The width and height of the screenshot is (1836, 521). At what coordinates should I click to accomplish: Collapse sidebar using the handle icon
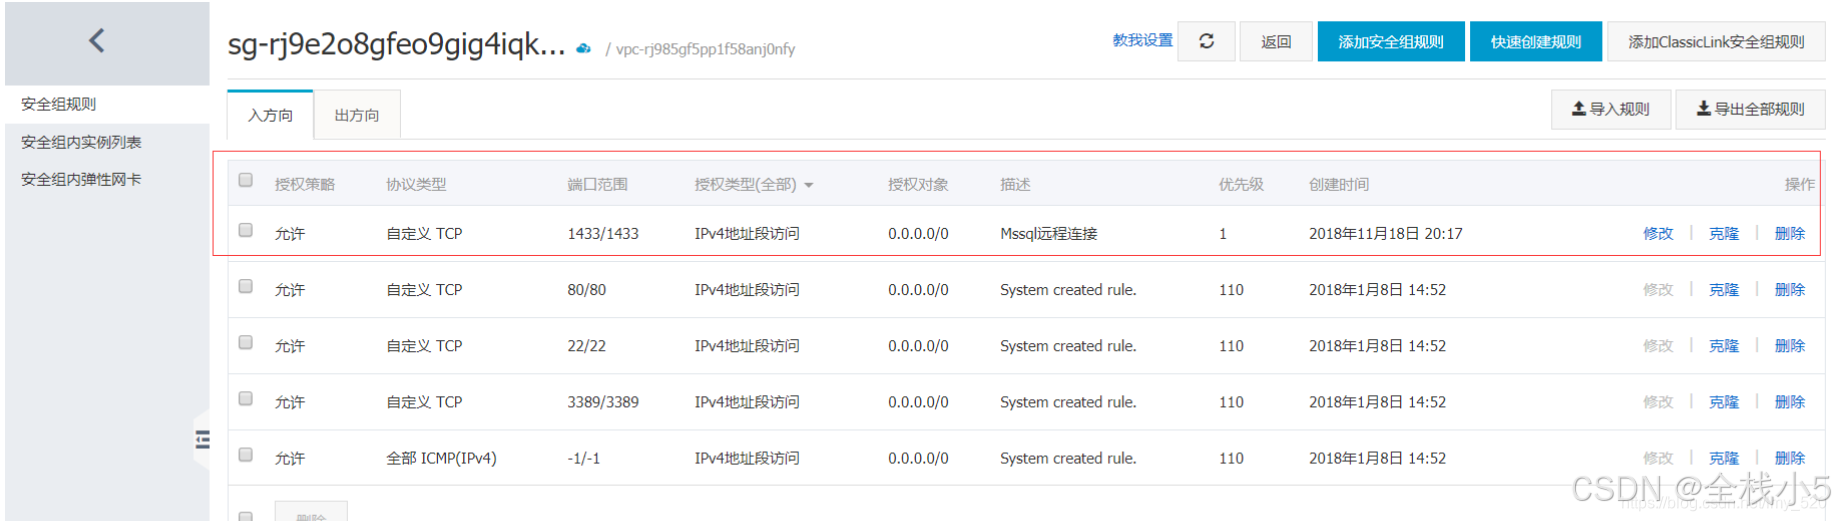(203, 439)
